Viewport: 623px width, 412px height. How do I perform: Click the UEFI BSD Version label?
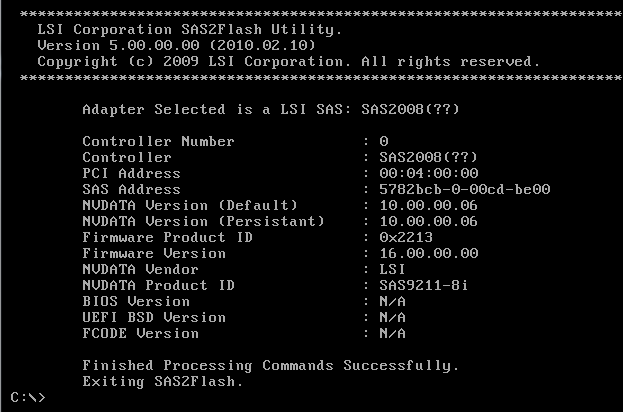click(x=154, y=317)
